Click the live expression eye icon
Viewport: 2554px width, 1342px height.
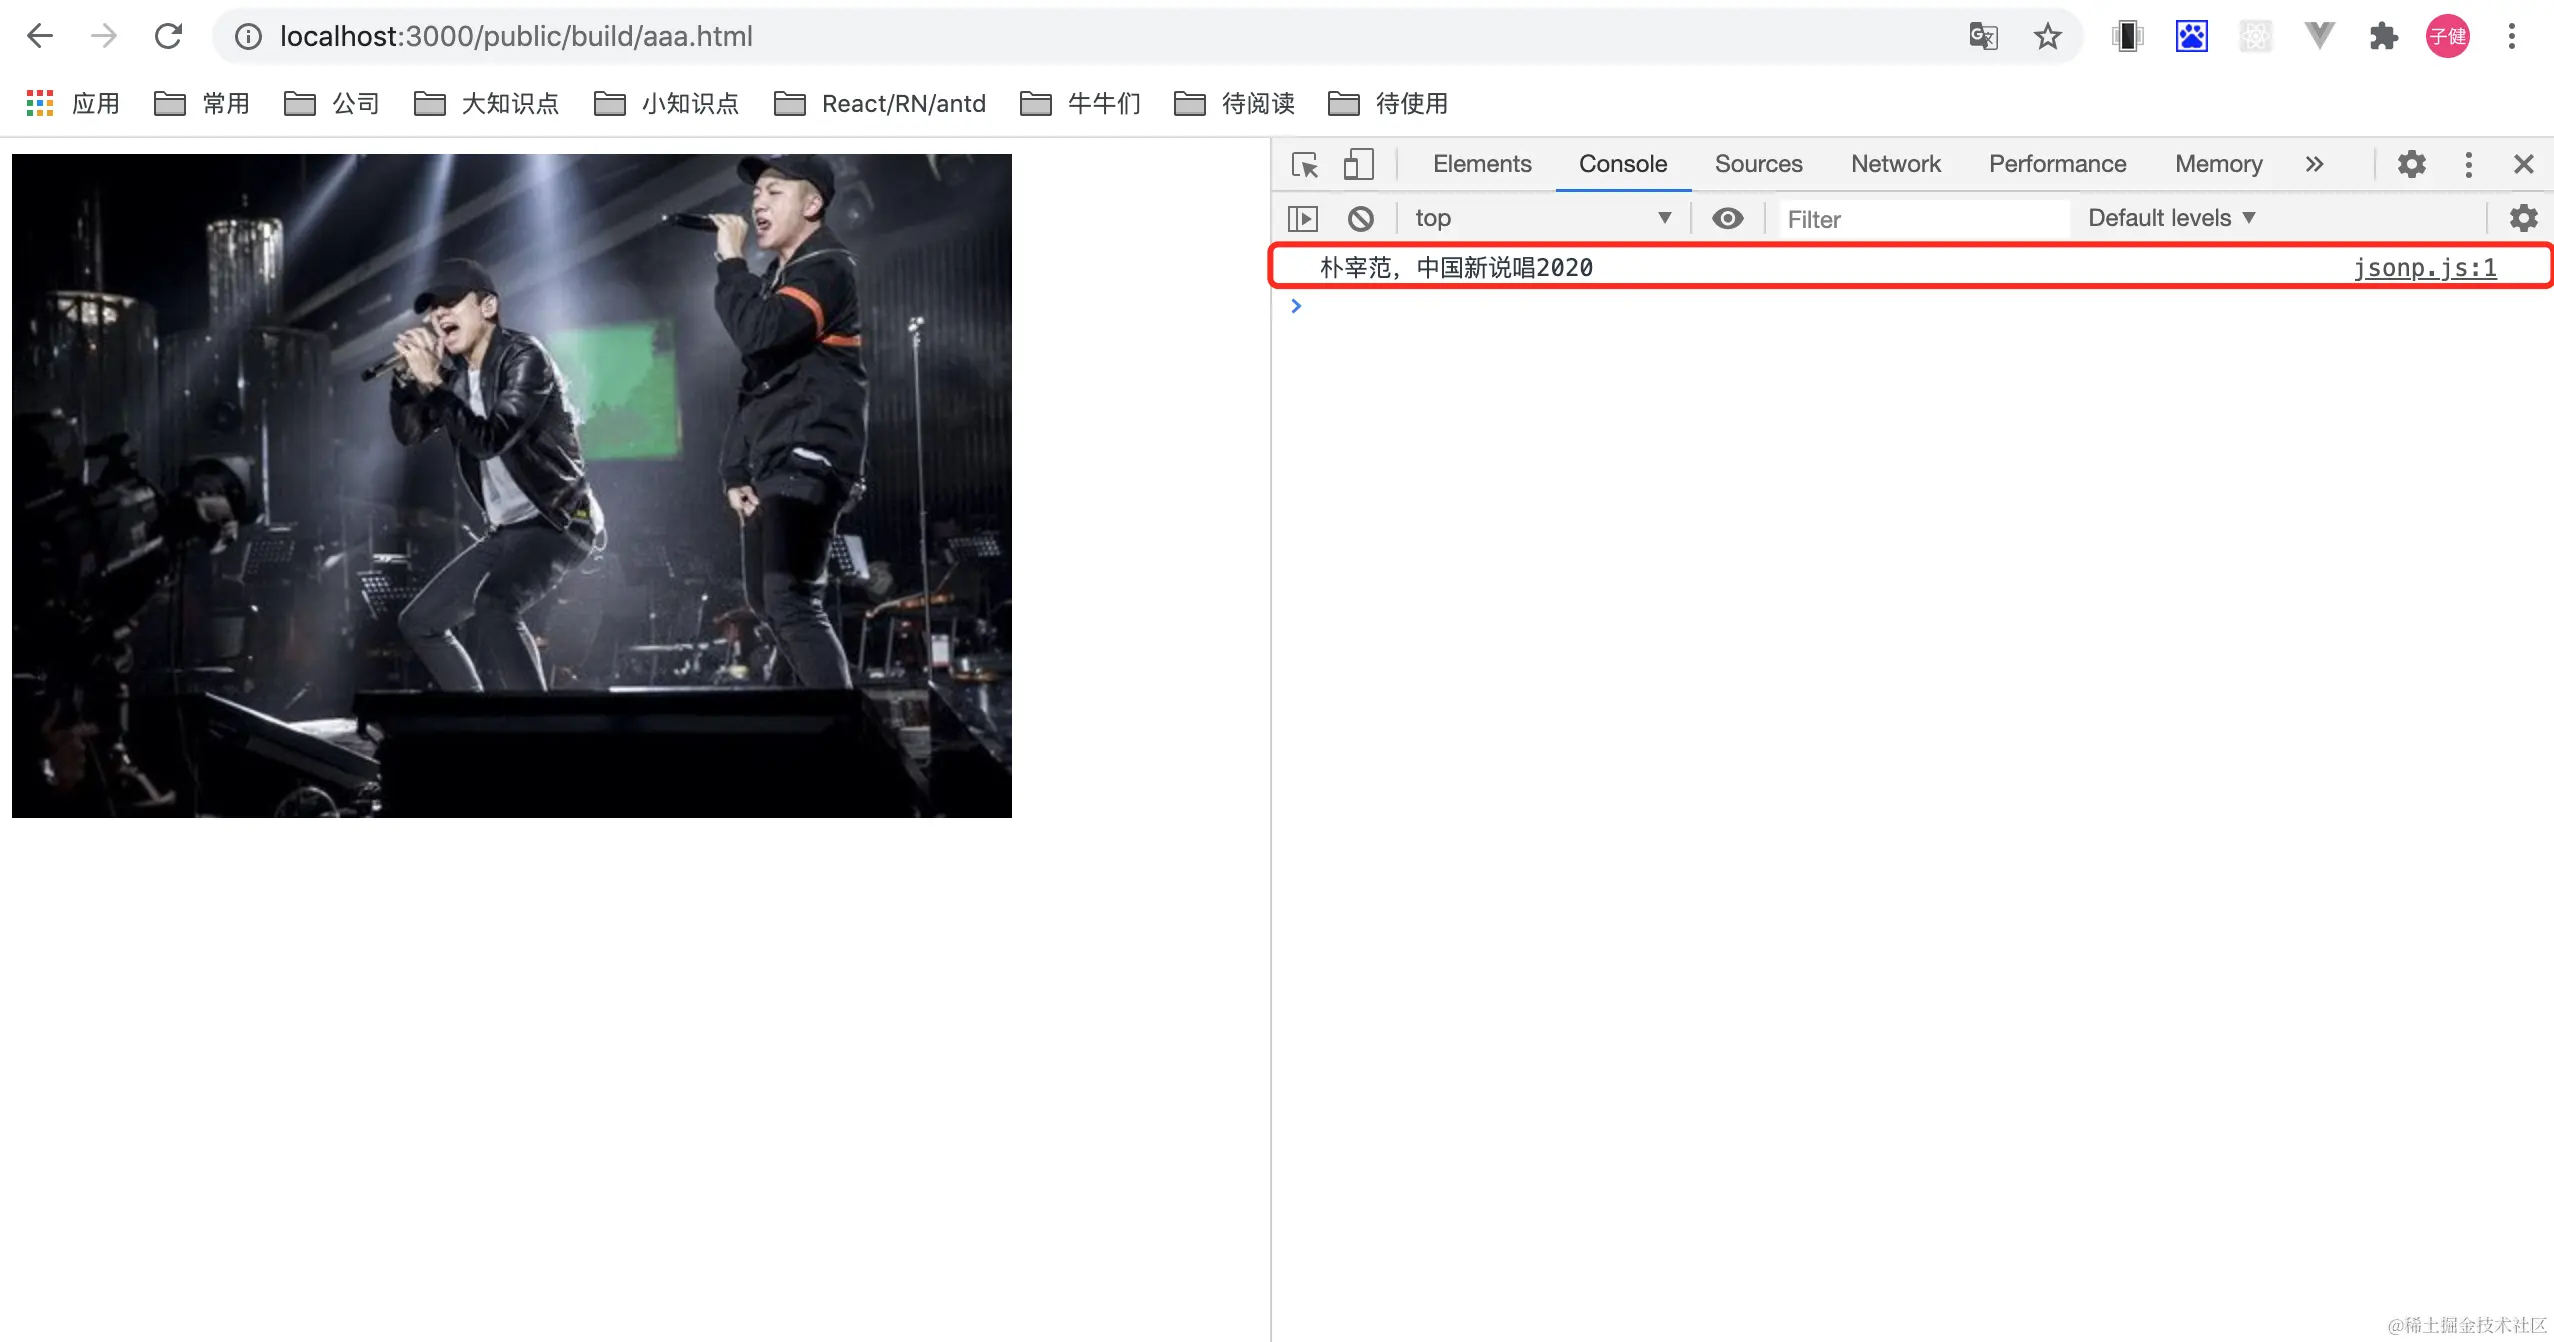pos(1727,218)
